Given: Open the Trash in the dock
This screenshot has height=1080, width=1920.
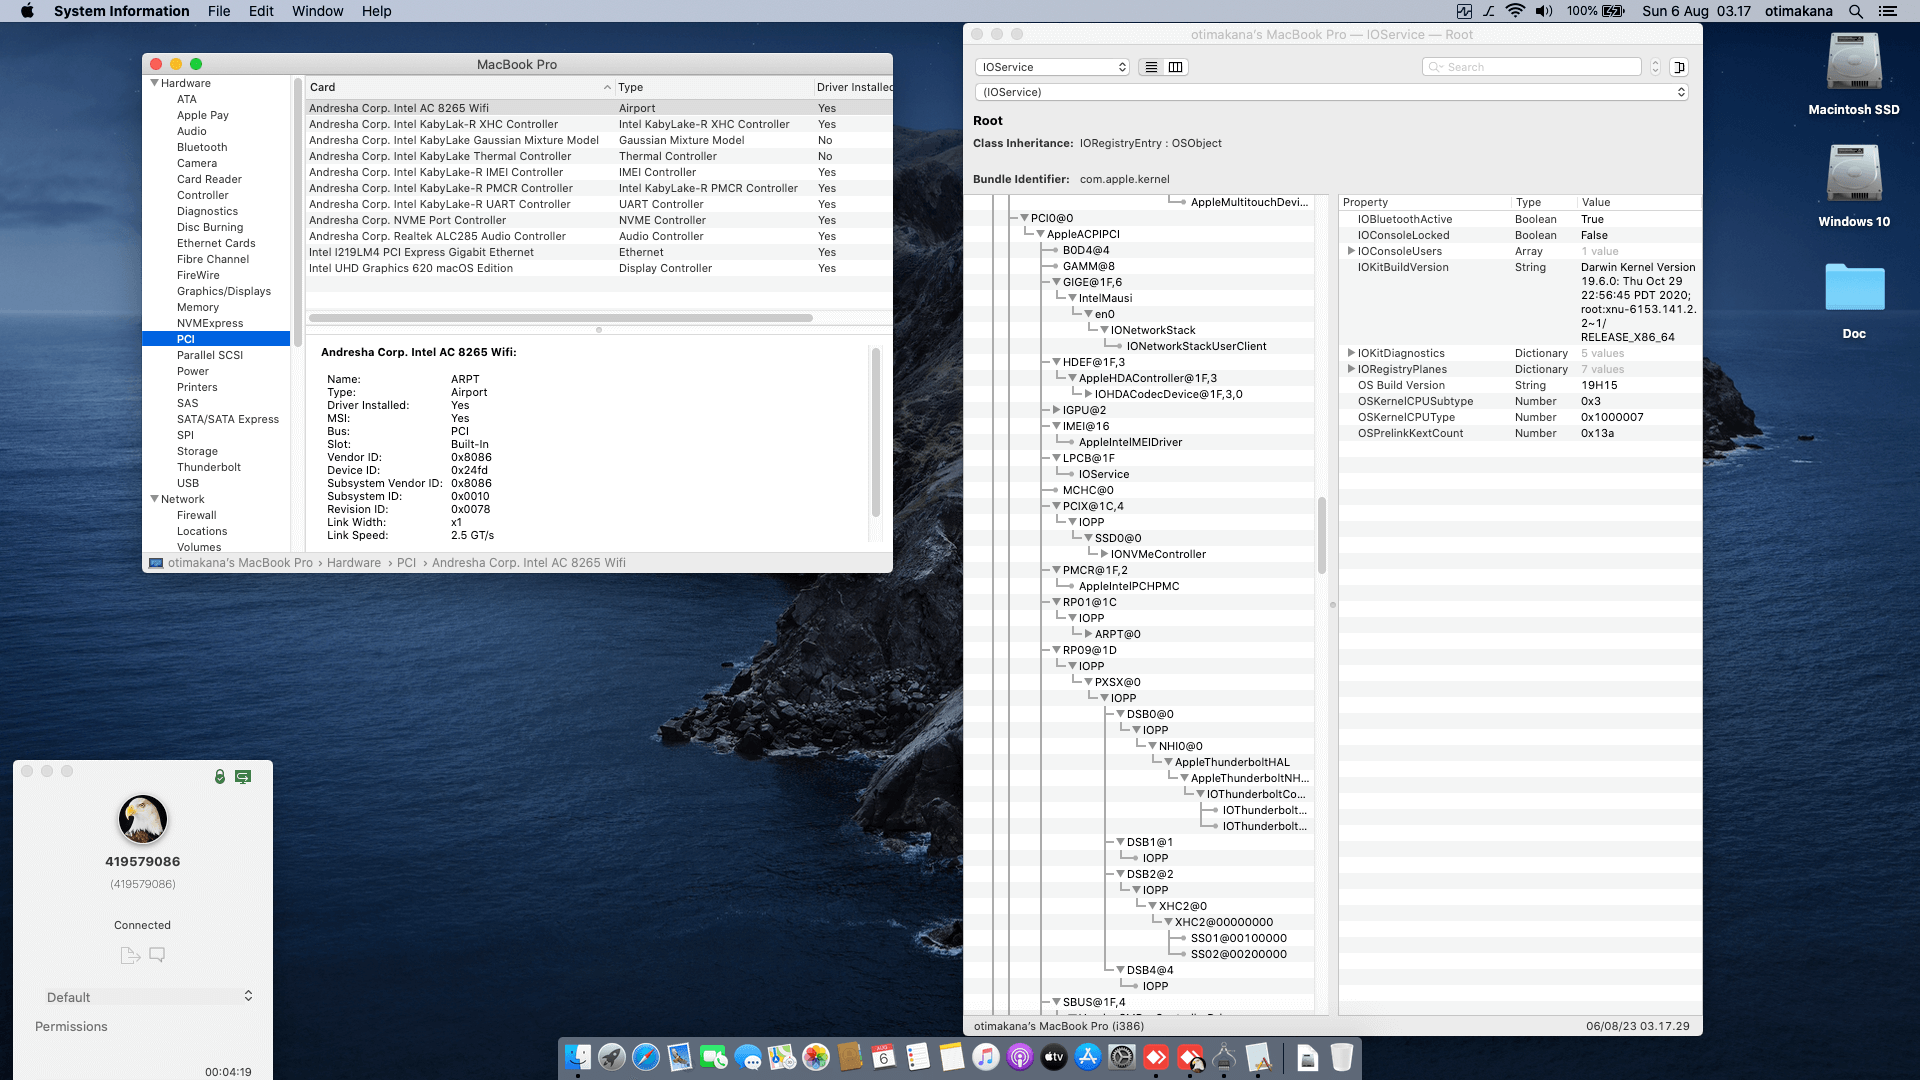Looking at the screenshot, I should pos(1342,1057).
